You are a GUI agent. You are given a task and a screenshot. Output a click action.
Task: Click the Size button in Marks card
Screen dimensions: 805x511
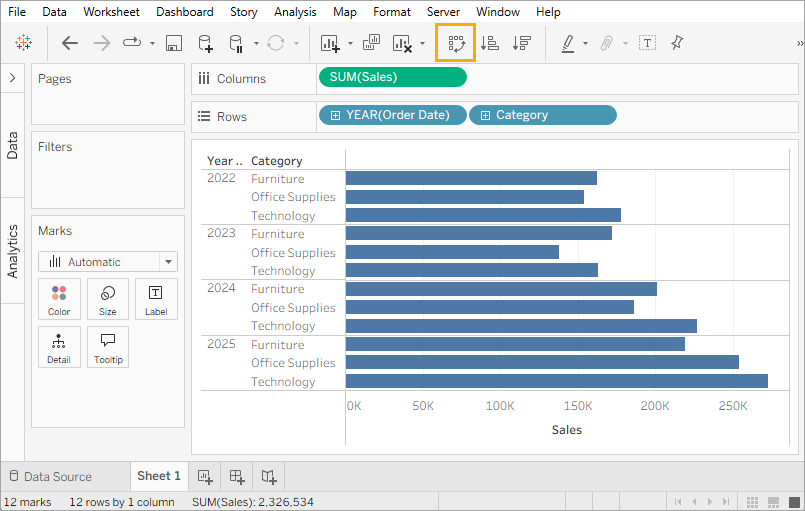tap(108, 299)
